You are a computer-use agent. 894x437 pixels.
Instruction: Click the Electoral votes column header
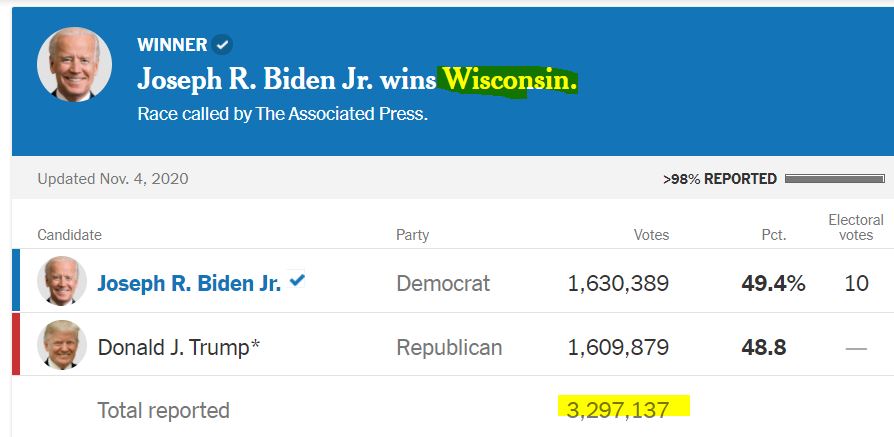(856, 227)
